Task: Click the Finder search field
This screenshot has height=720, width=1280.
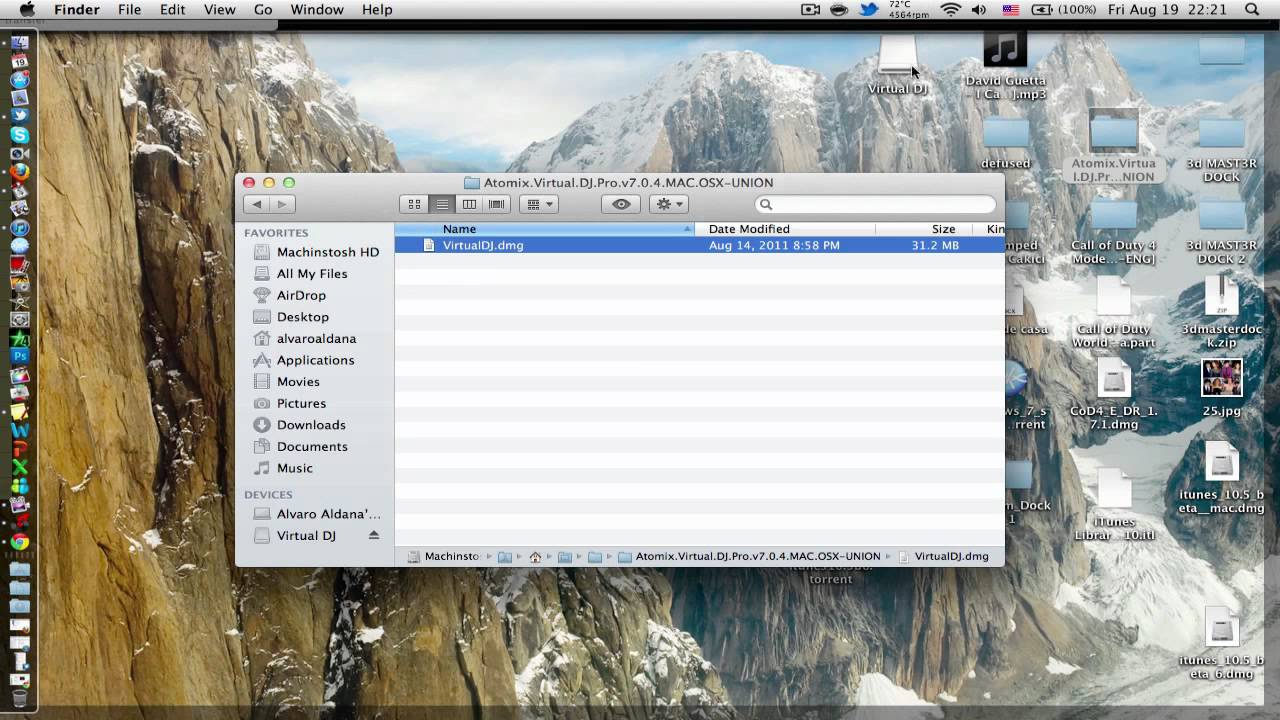Action: (x=876, y=204)
